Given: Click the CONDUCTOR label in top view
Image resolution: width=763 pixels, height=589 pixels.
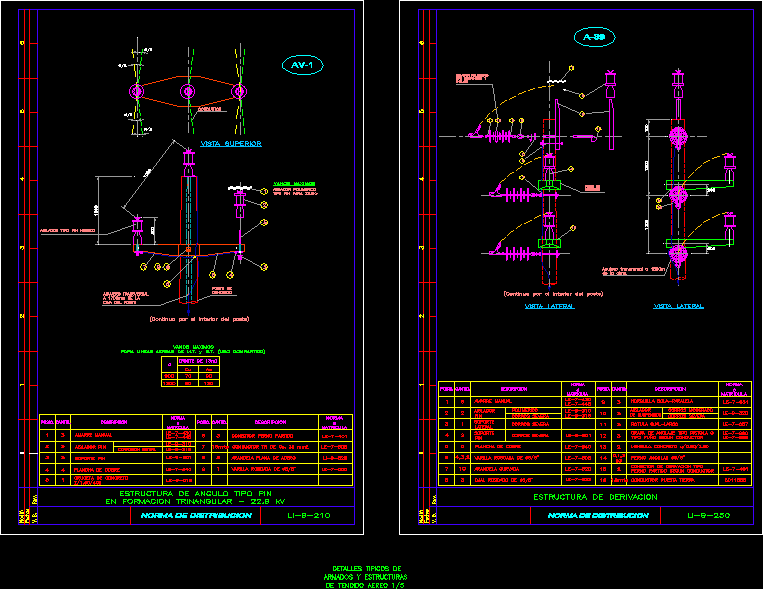Looking at the screenshot, I should [x=210, y=109].
